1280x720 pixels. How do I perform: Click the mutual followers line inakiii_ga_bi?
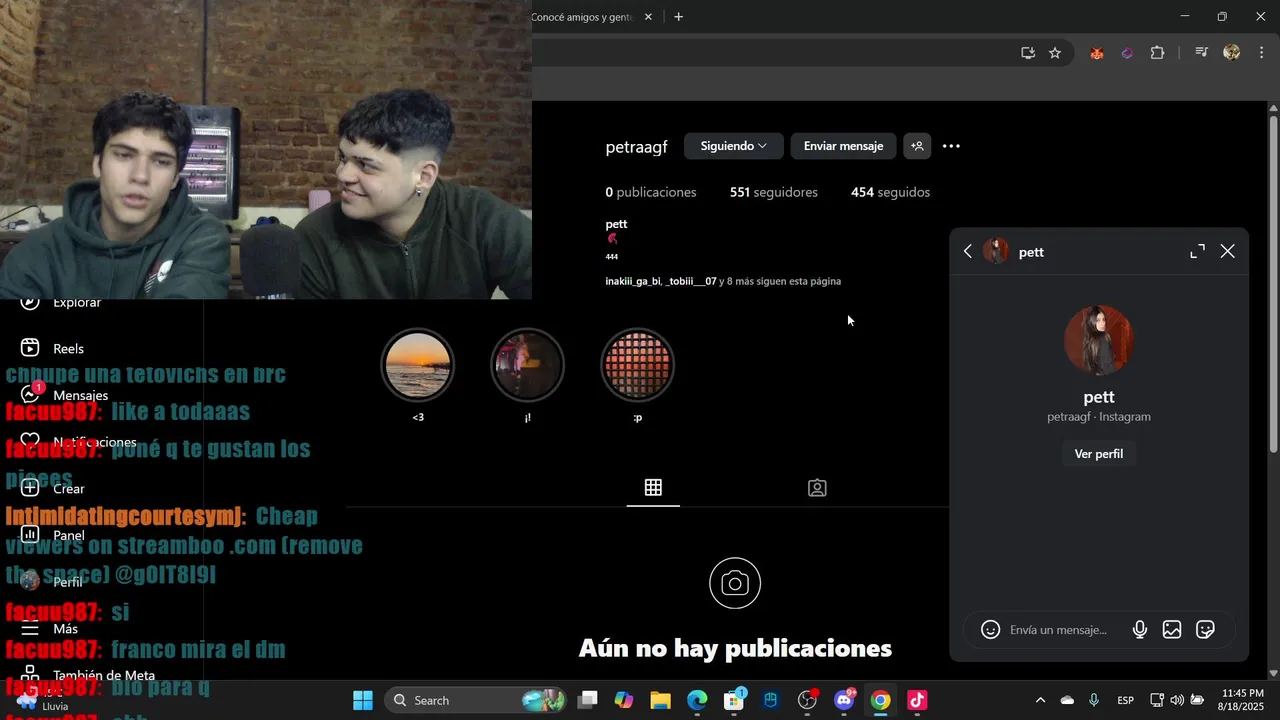(x=723, y=281)
